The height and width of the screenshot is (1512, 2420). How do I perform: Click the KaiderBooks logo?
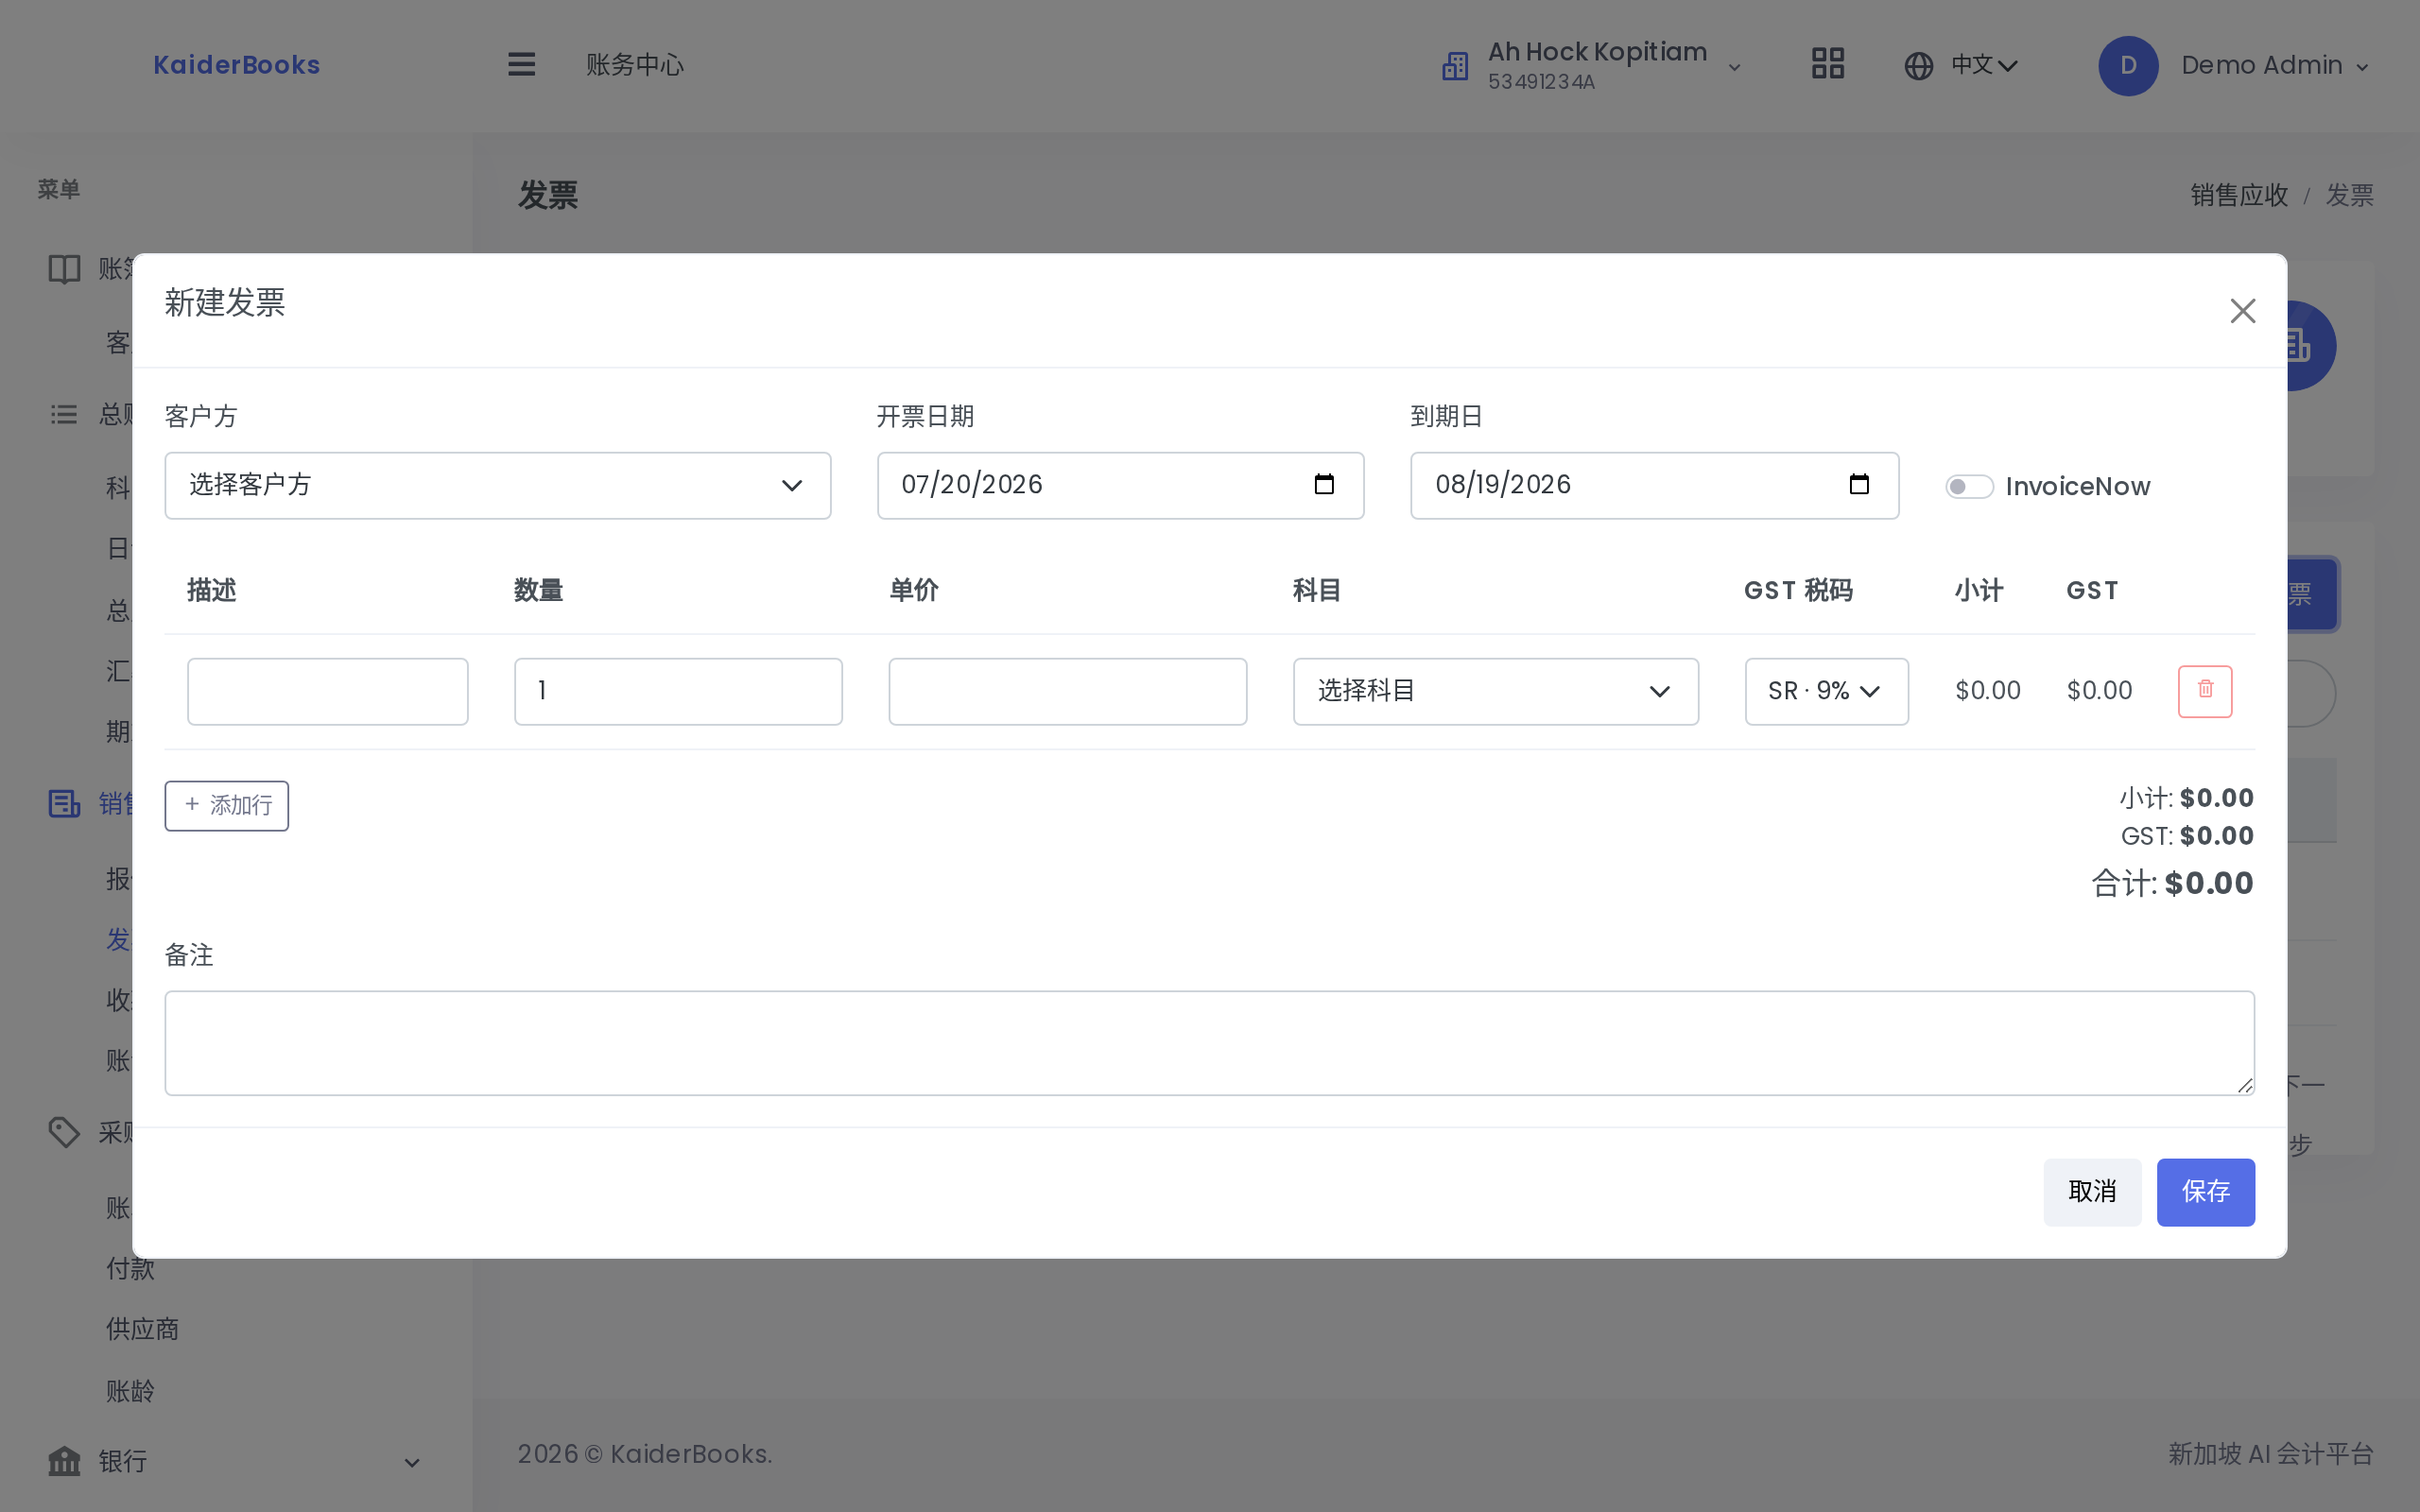[x=236, y=65]
